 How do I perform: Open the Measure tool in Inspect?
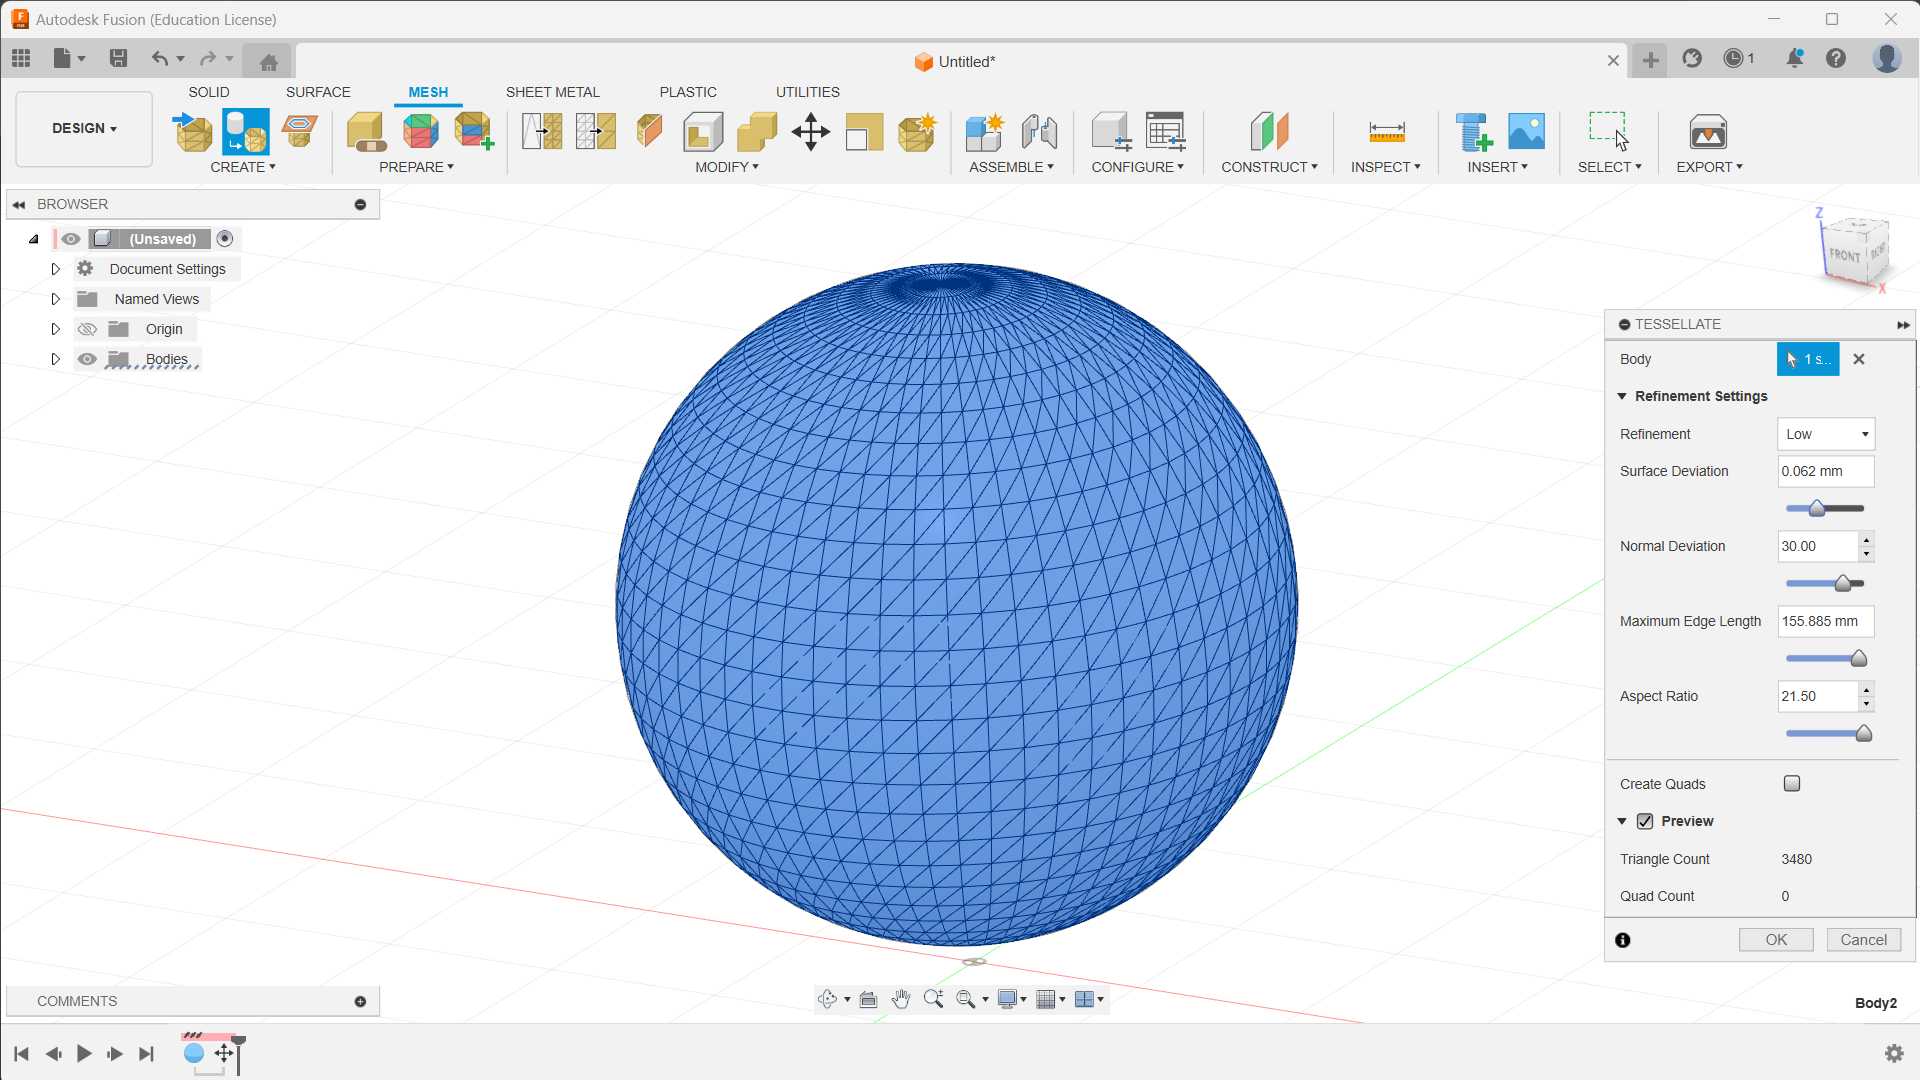tap(1386, 131)
